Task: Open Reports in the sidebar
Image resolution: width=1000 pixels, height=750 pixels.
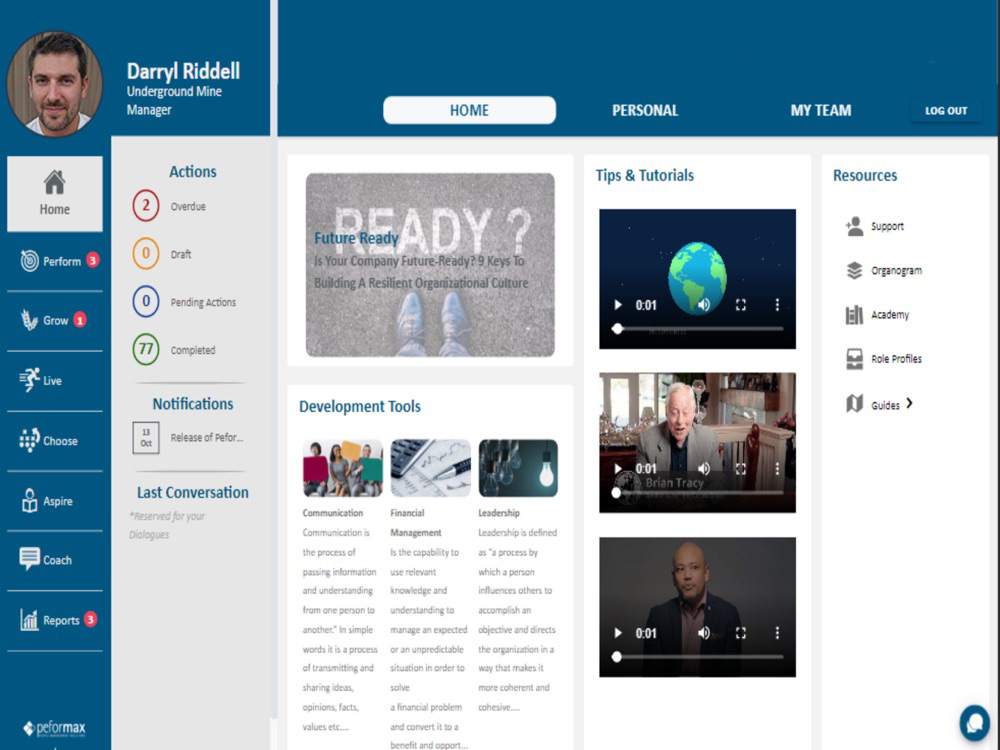Action: 55,620
